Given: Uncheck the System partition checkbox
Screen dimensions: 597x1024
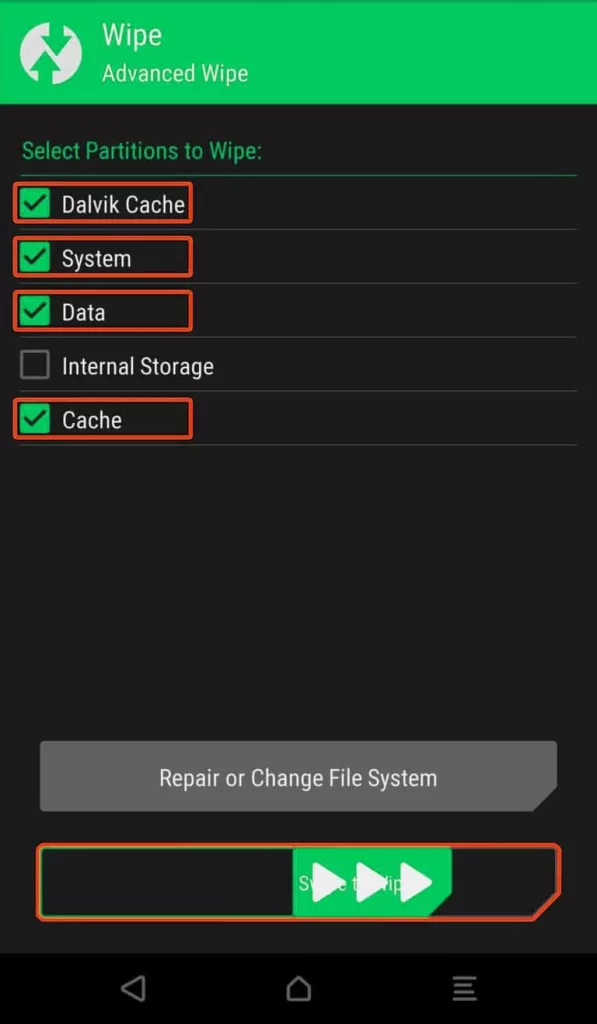Looking at the screenshot, I should [x=35, y=257].
